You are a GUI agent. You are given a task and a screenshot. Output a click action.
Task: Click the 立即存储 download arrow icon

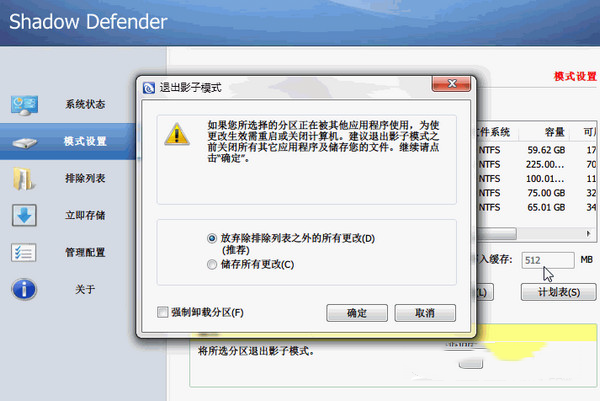point(24,215)
